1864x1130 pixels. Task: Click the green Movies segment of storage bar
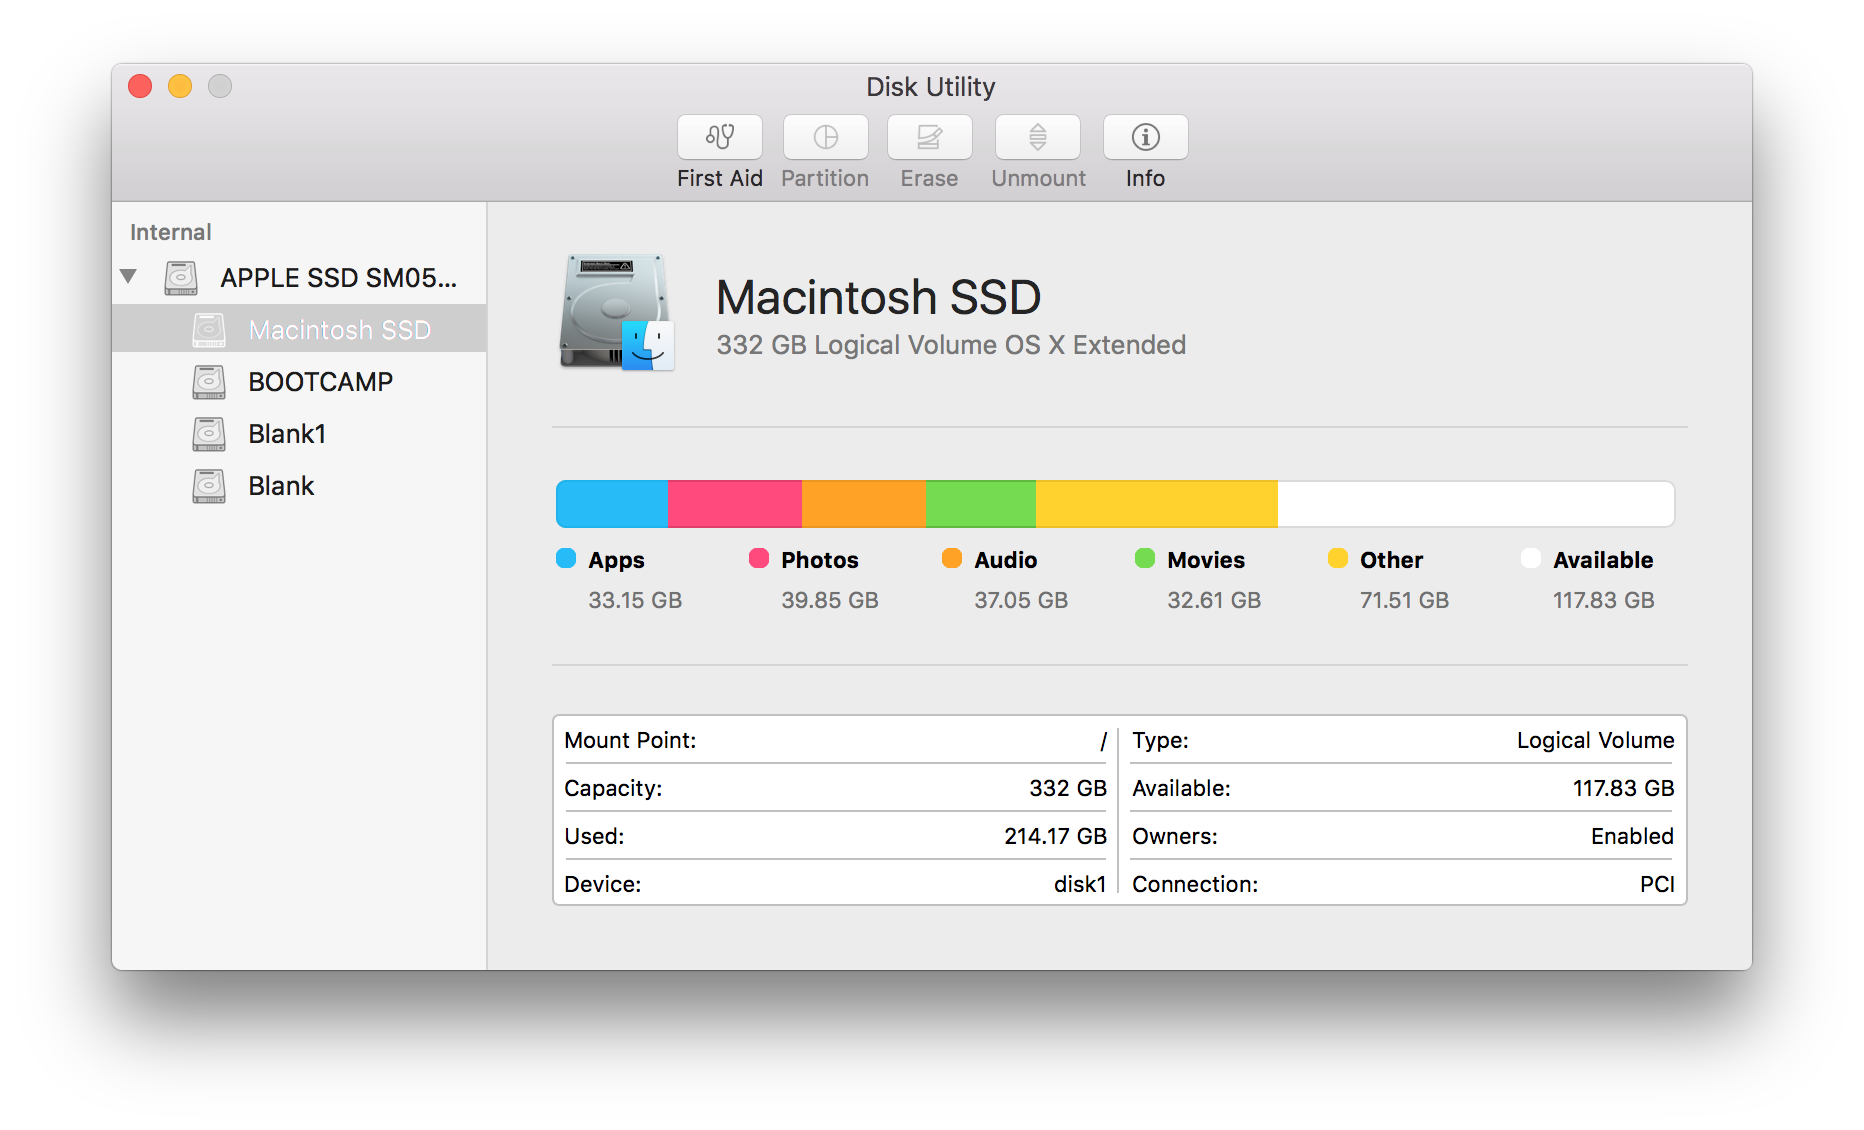(981, 504)
